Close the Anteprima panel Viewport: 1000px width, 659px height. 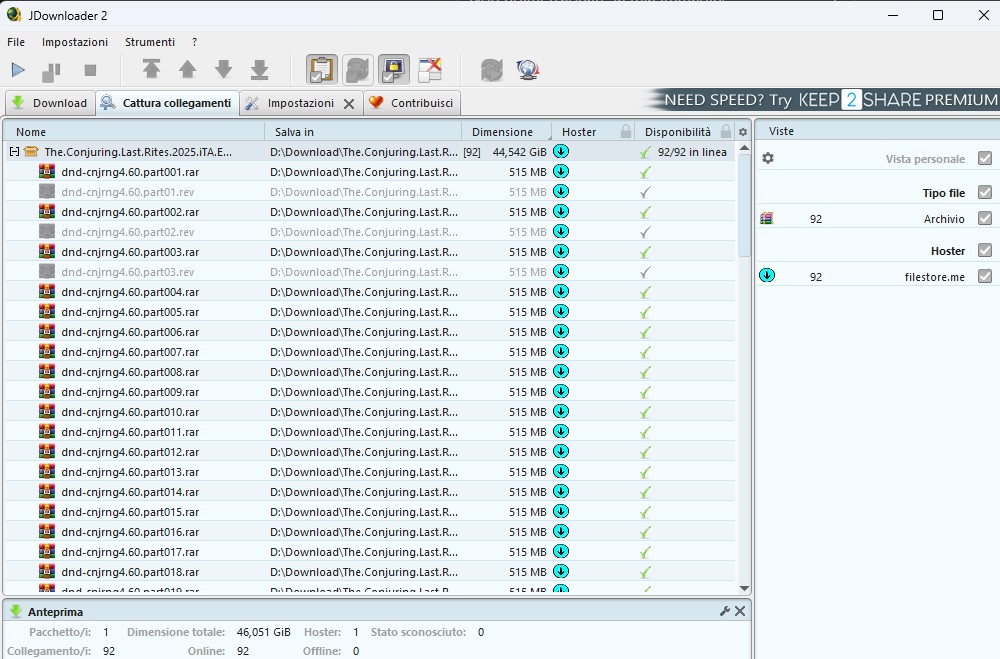coord(740,611)
